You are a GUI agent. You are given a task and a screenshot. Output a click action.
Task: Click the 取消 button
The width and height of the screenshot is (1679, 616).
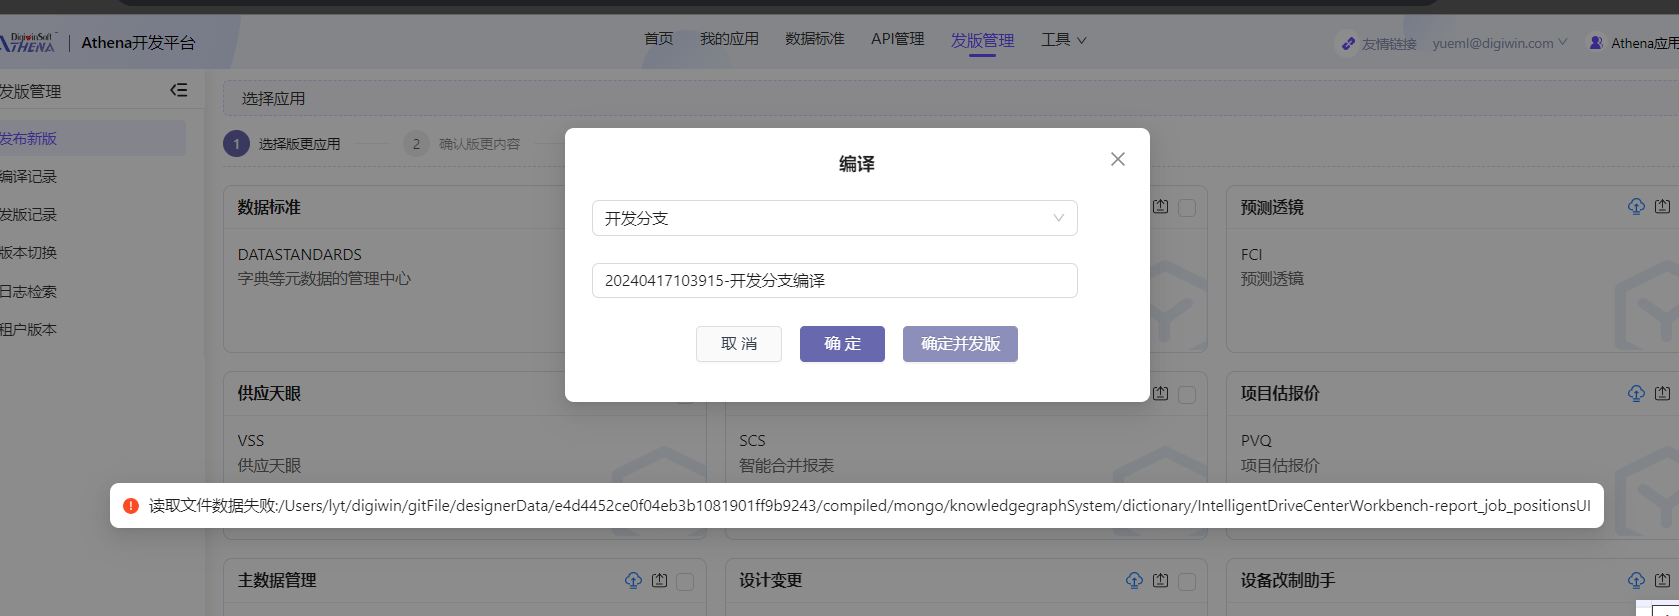(x=739, y=344)
